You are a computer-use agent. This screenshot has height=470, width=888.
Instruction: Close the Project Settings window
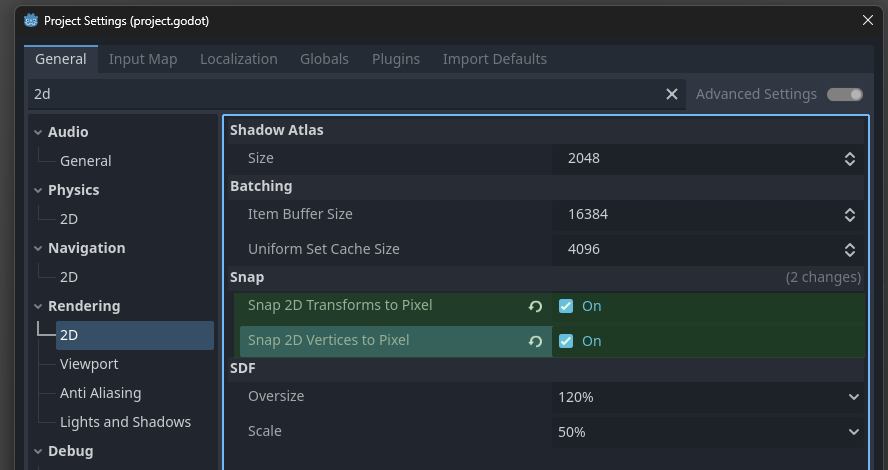868,20
